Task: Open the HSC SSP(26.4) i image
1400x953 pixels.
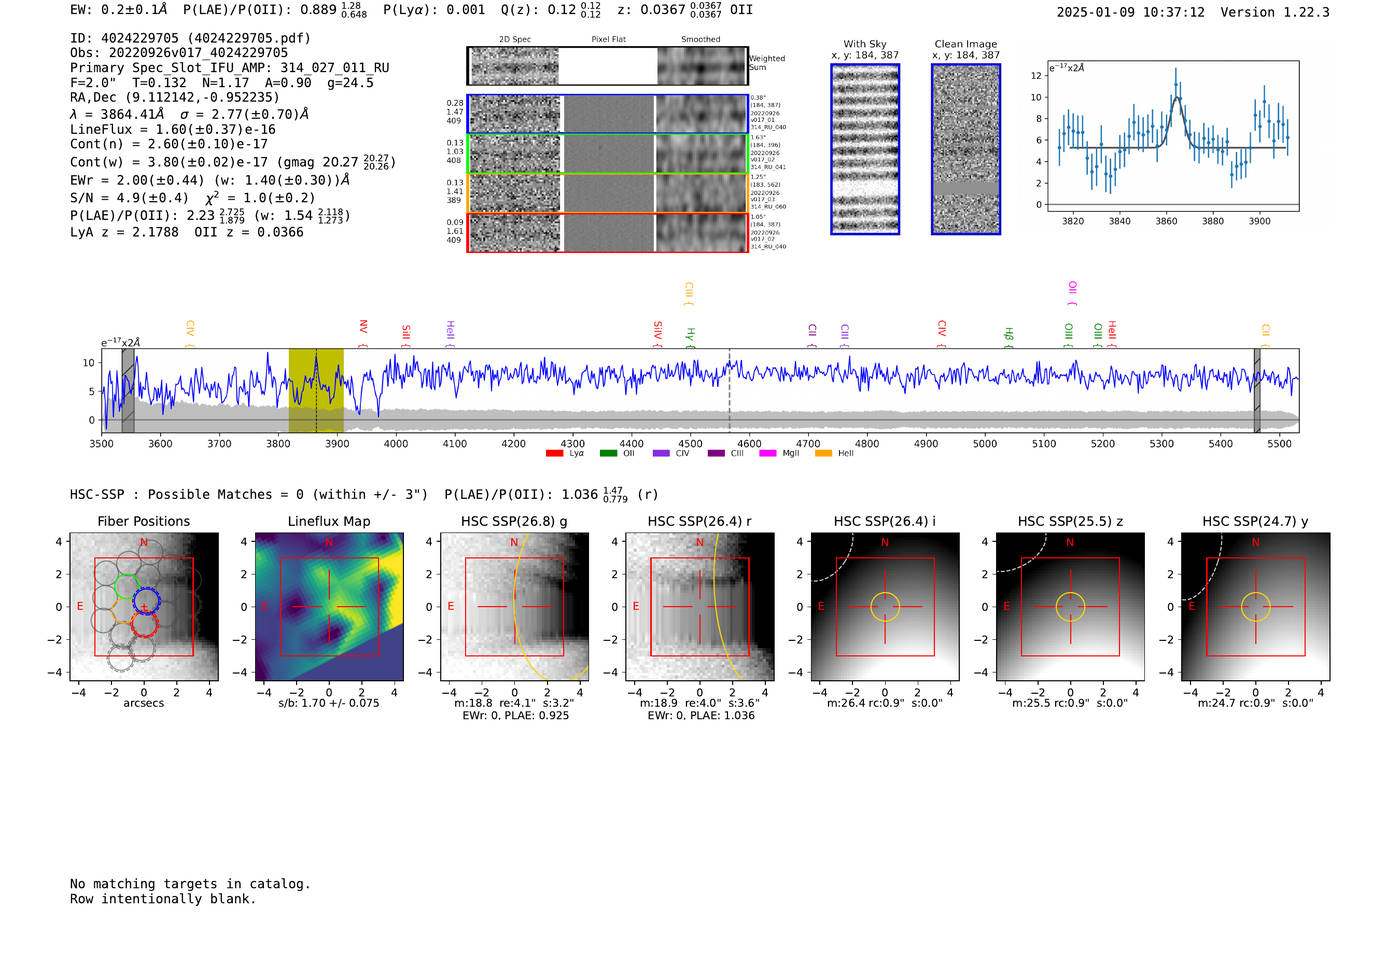Action: tap(885, 606)
